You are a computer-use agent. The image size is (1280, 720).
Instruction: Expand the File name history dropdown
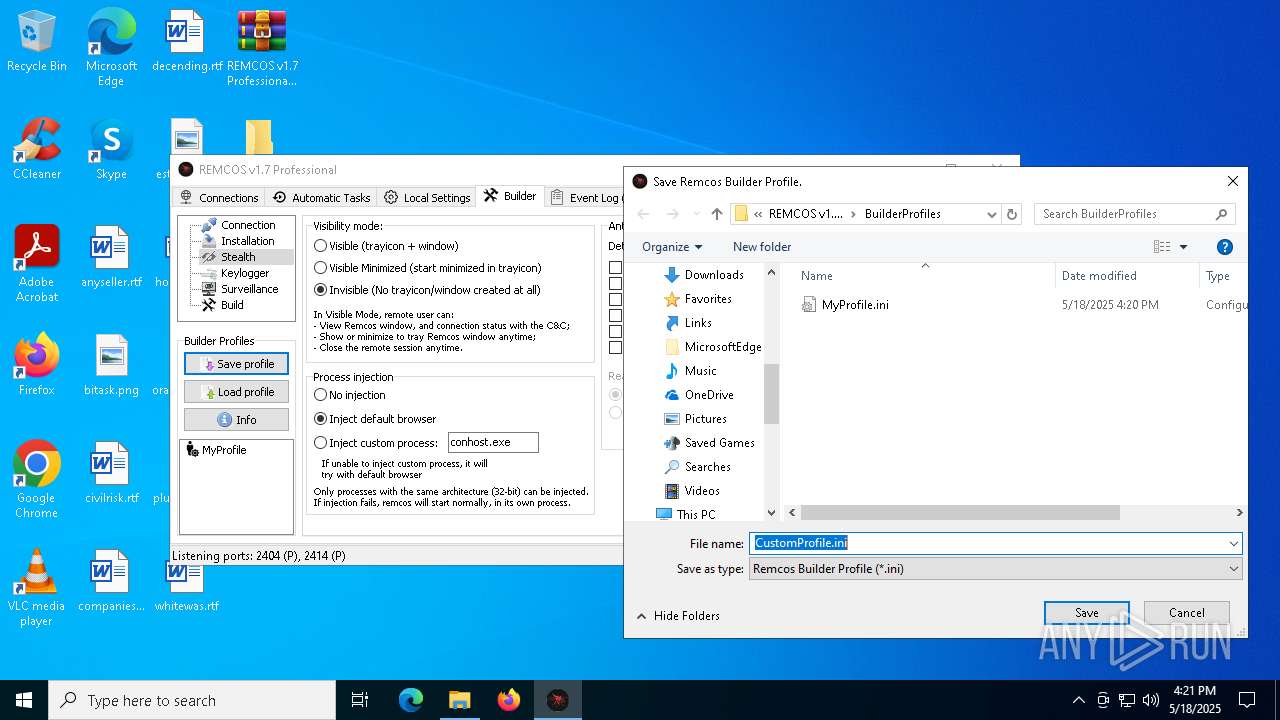(1233, 543)
